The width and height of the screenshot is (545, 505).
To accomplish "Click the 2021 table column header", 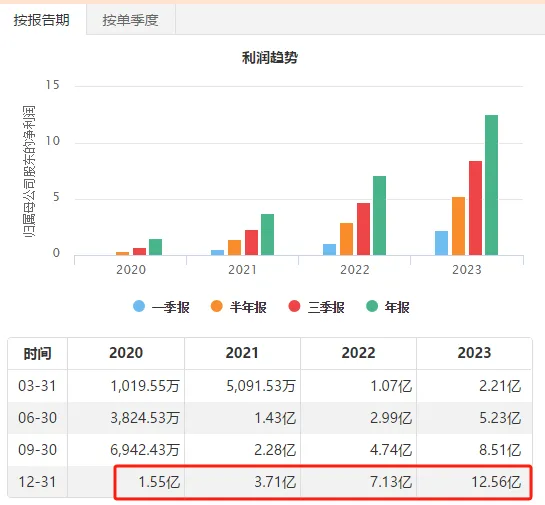I will click(242, 353).
